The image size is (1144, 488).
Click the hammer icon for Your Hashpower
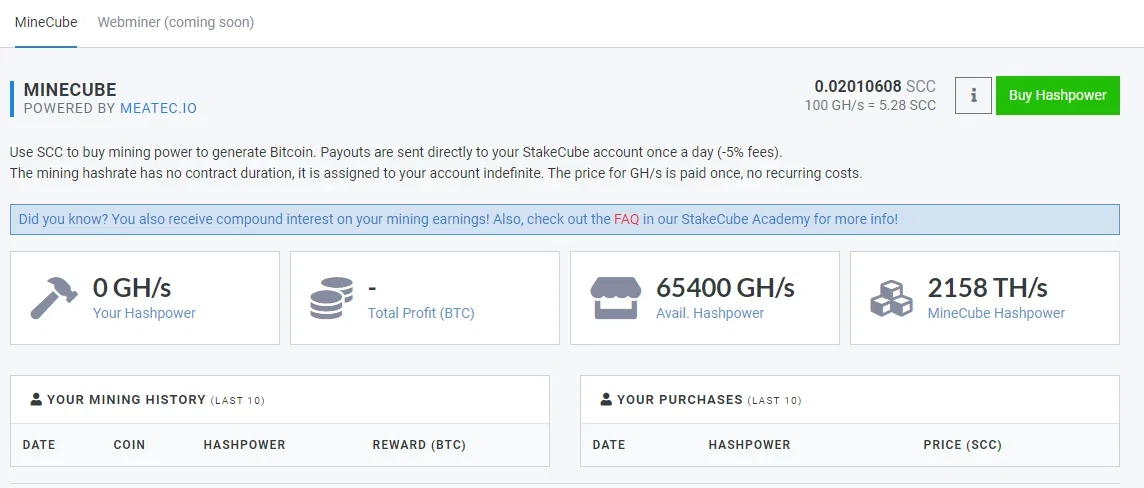point(54,298)
